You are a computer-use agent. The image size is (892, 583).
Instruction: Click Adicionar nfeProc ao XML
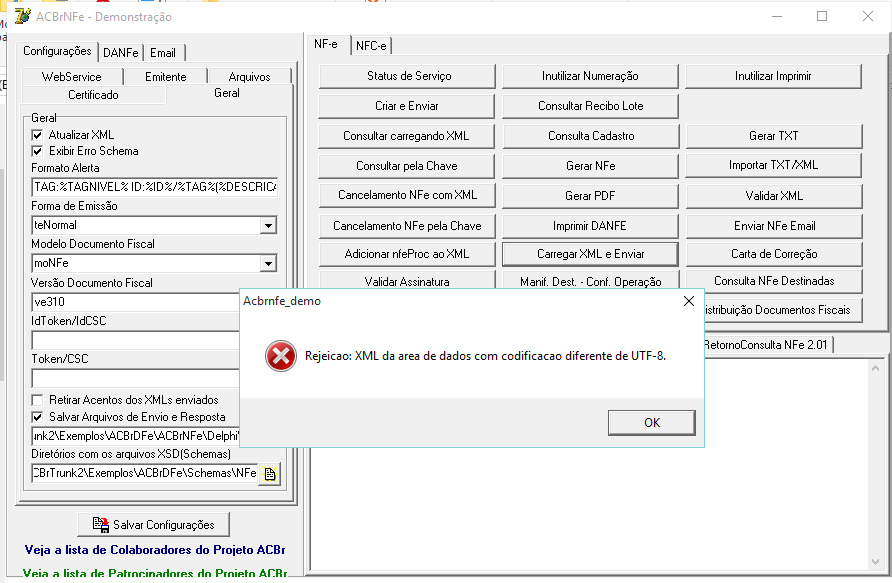pyautogui.click(x=407, y=254)
